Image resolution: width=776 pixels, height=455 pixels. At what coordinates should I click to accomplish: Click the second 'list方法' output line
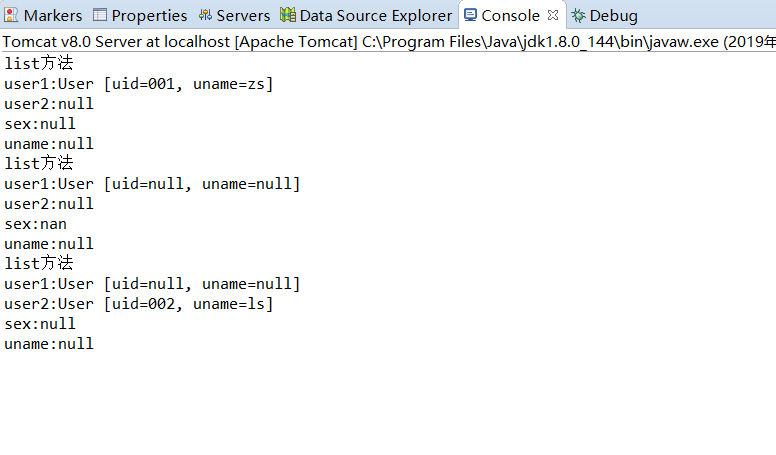point(39,163)
